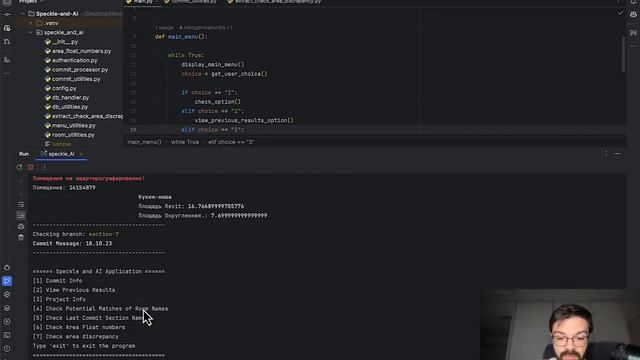Open the Commit tool window icon
640x360 pixels.
[7, 14]
